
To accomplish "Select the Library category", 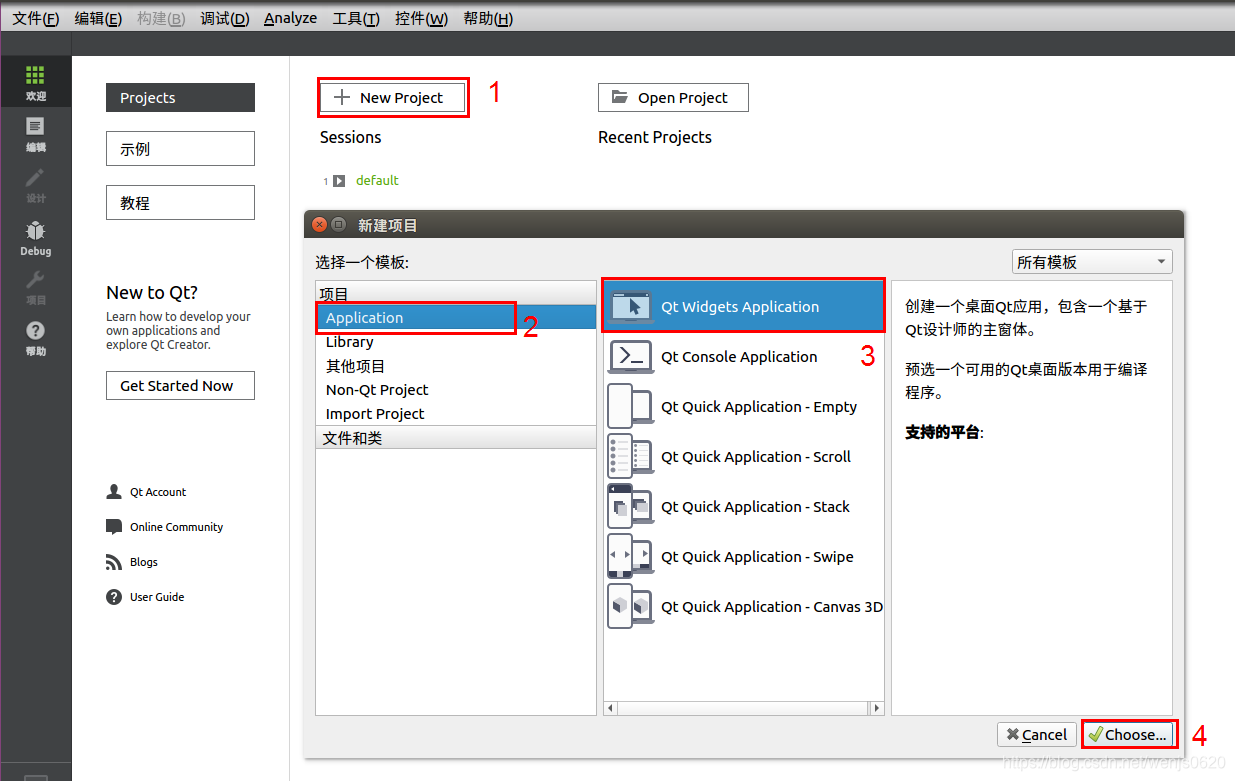I will click(x=456, y=342).
